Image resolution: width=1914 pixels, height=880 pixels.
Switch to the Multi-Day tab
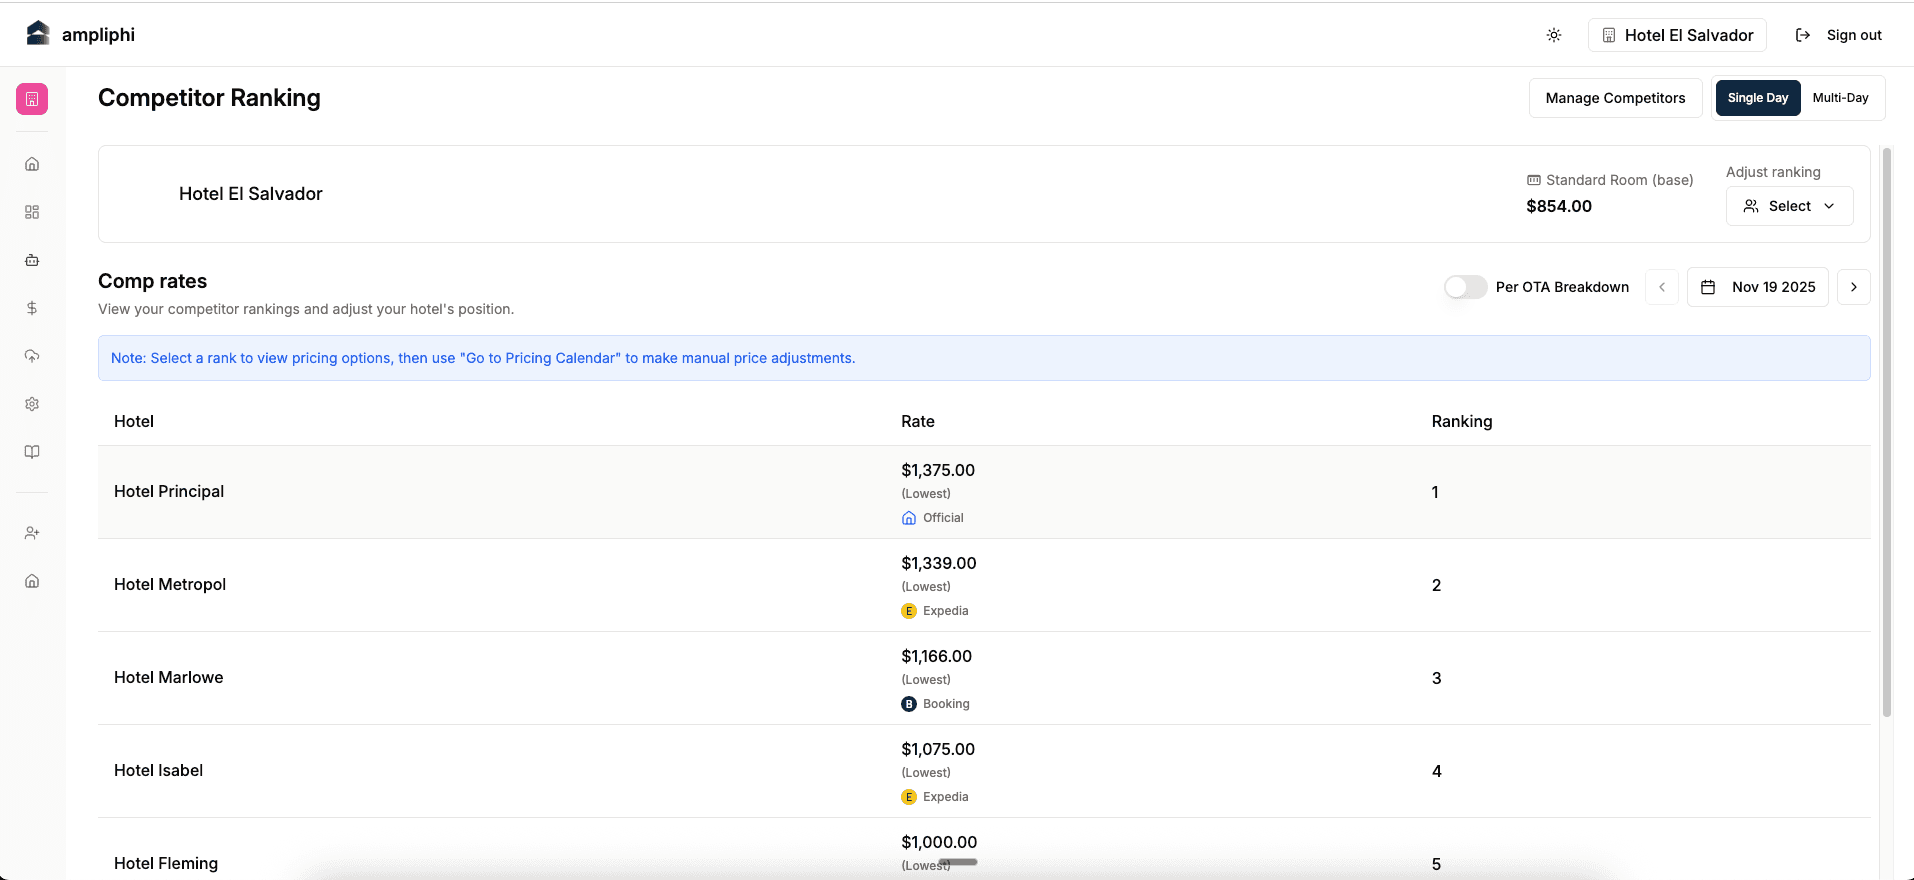1840,98
